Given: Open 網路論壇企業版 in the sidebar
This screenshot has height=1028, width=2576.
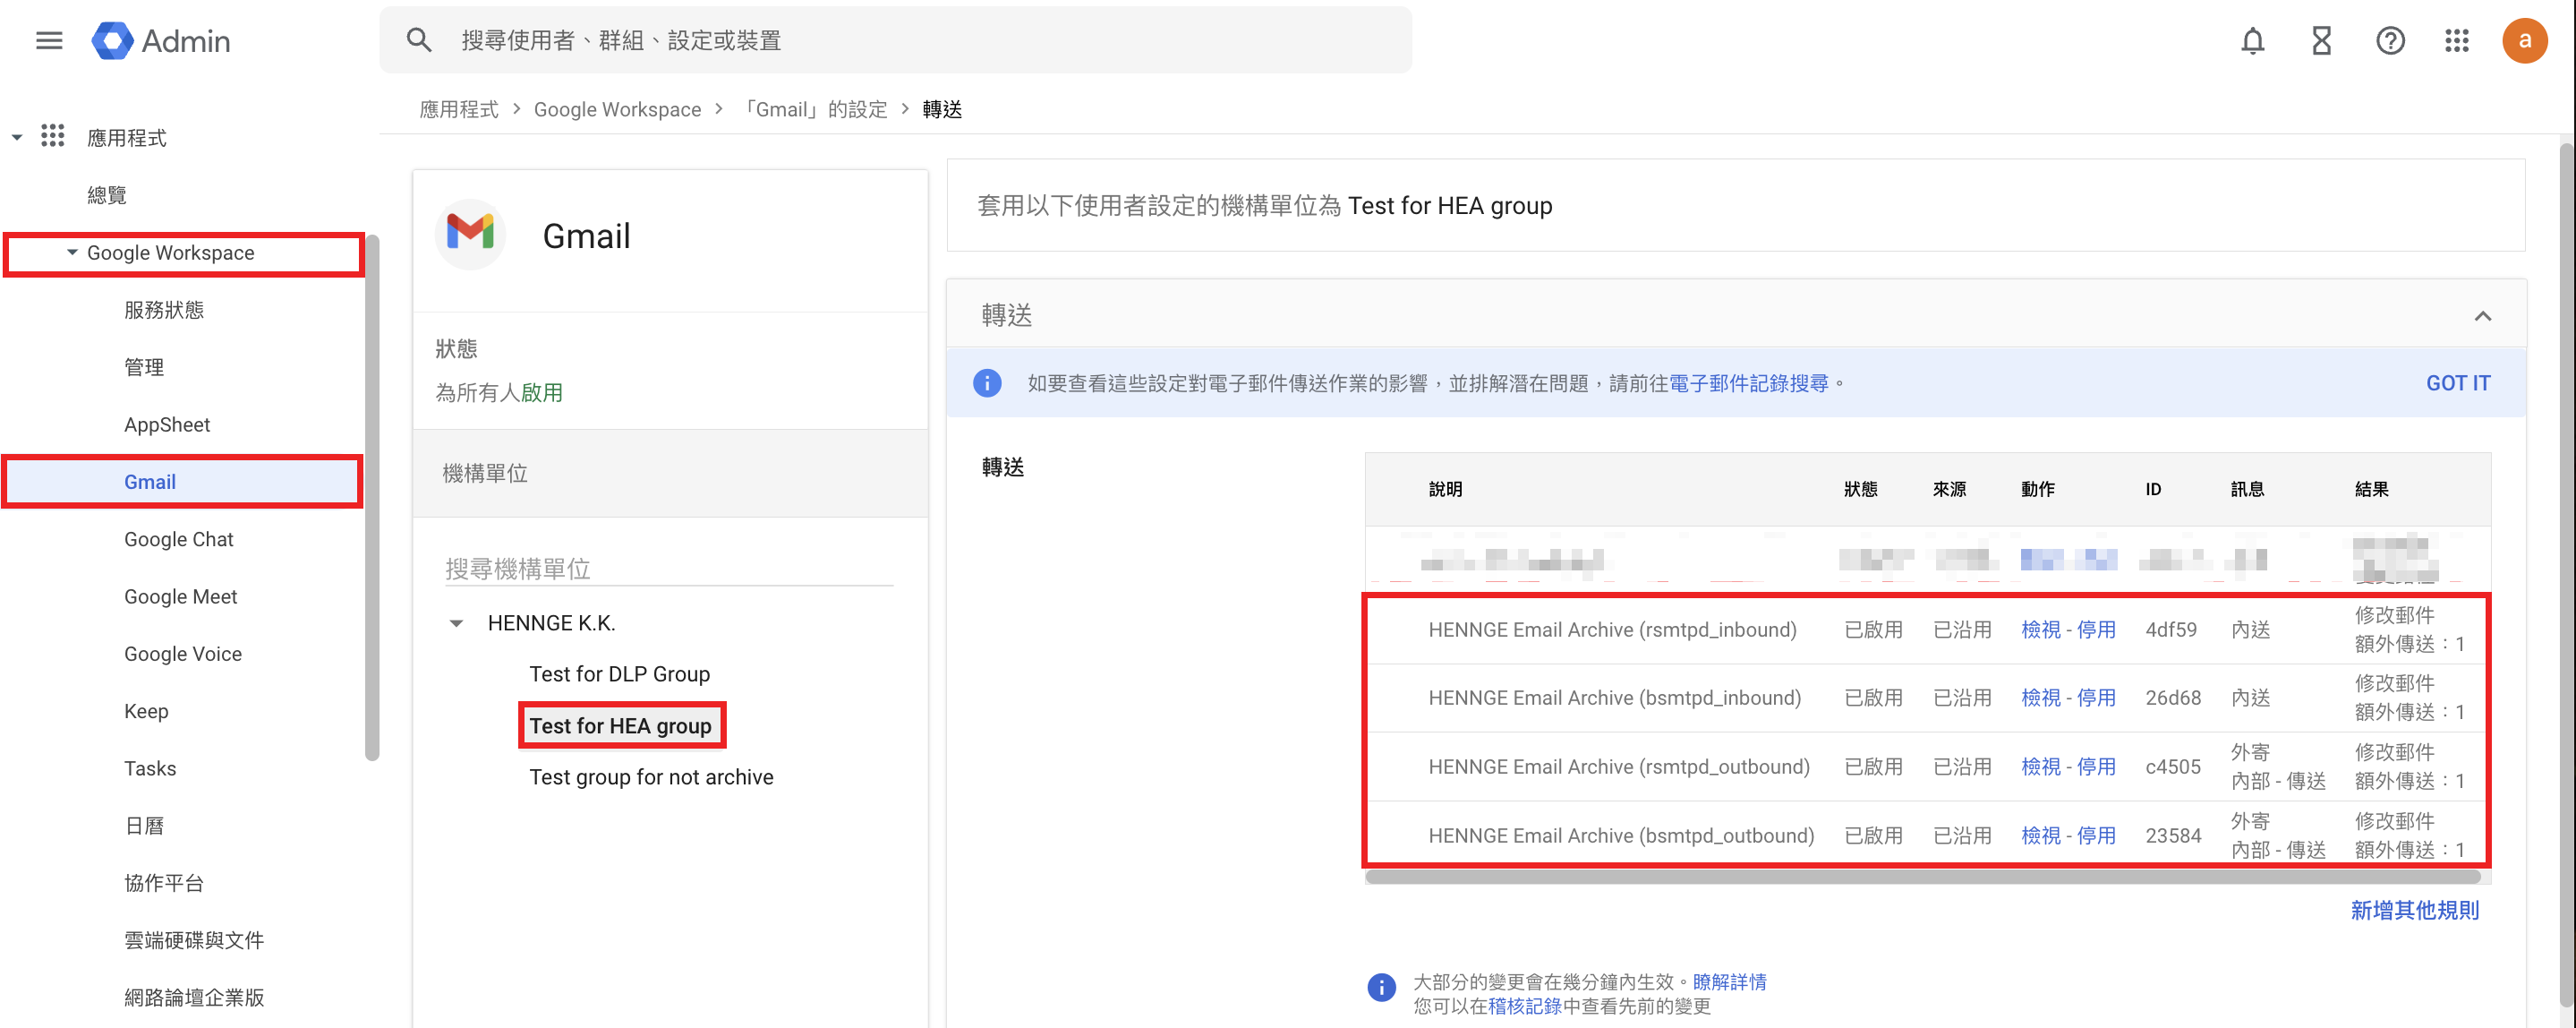Looking at the screenshot, I should 194,997.
